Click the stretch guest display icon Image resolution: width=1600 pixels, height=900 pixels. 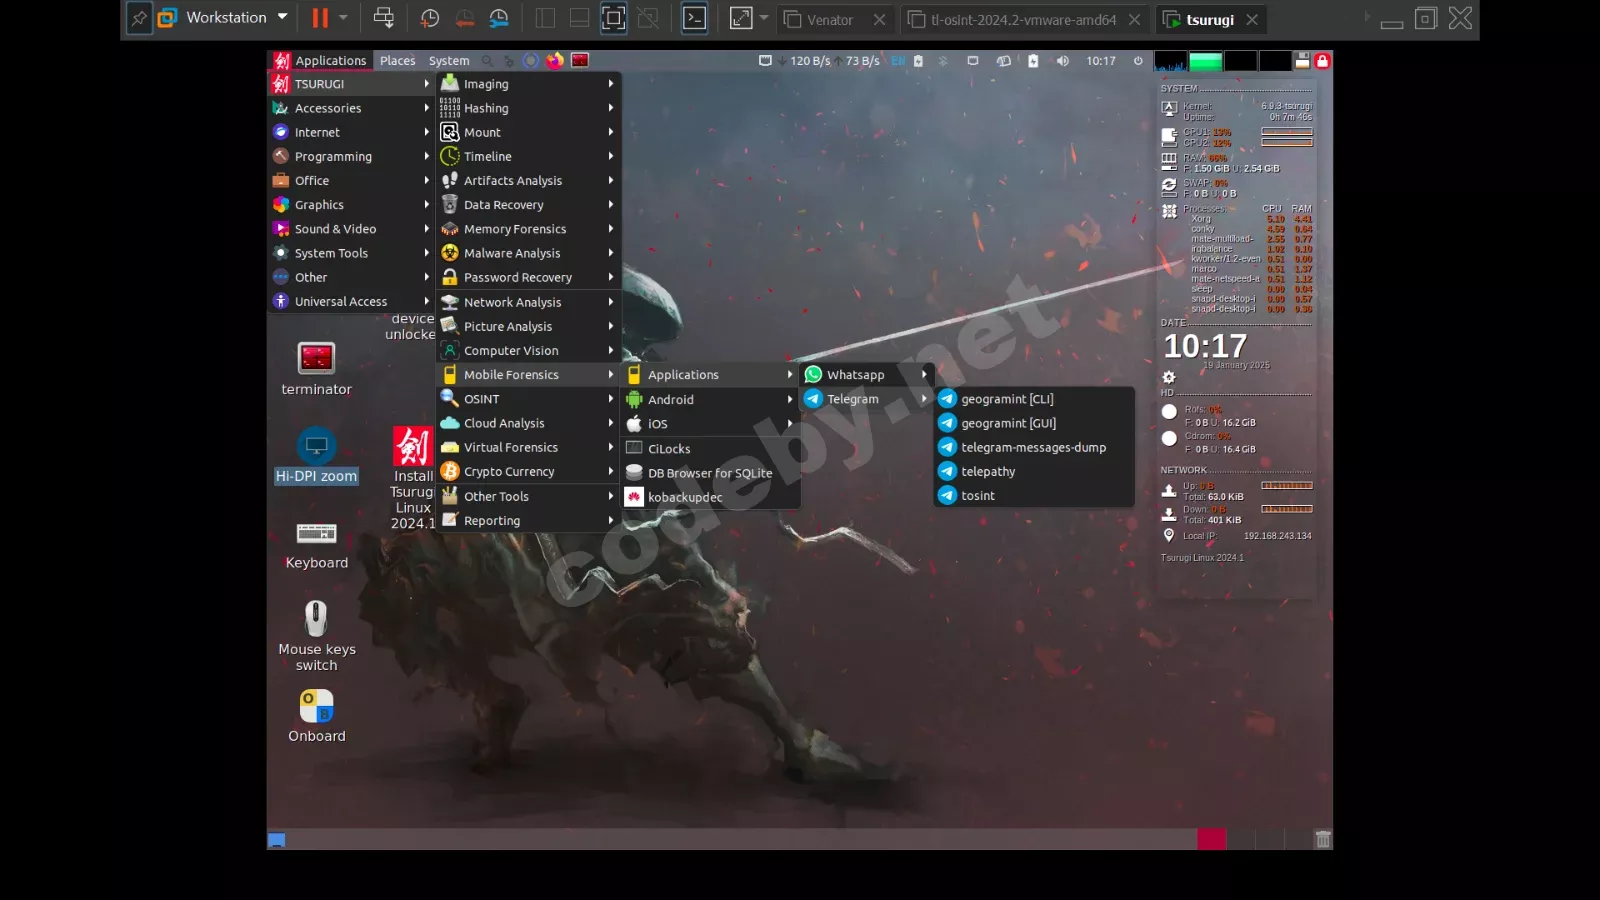coord(741,18)
